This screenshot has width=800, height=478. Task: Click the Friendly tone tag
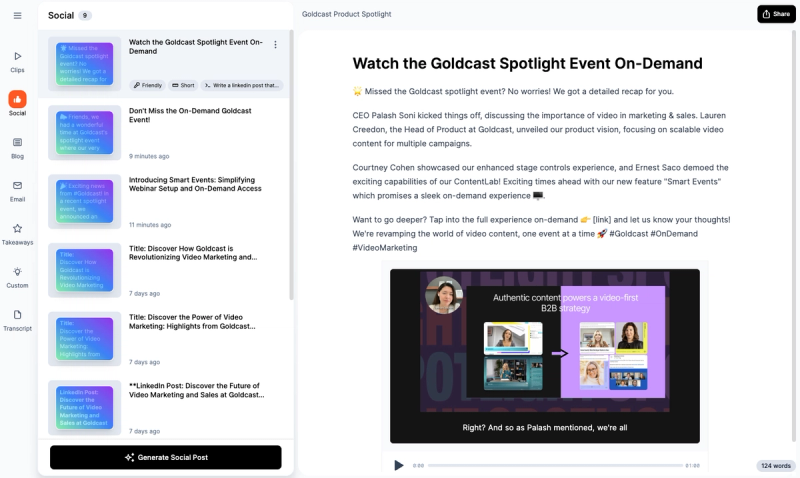[147, 85]
